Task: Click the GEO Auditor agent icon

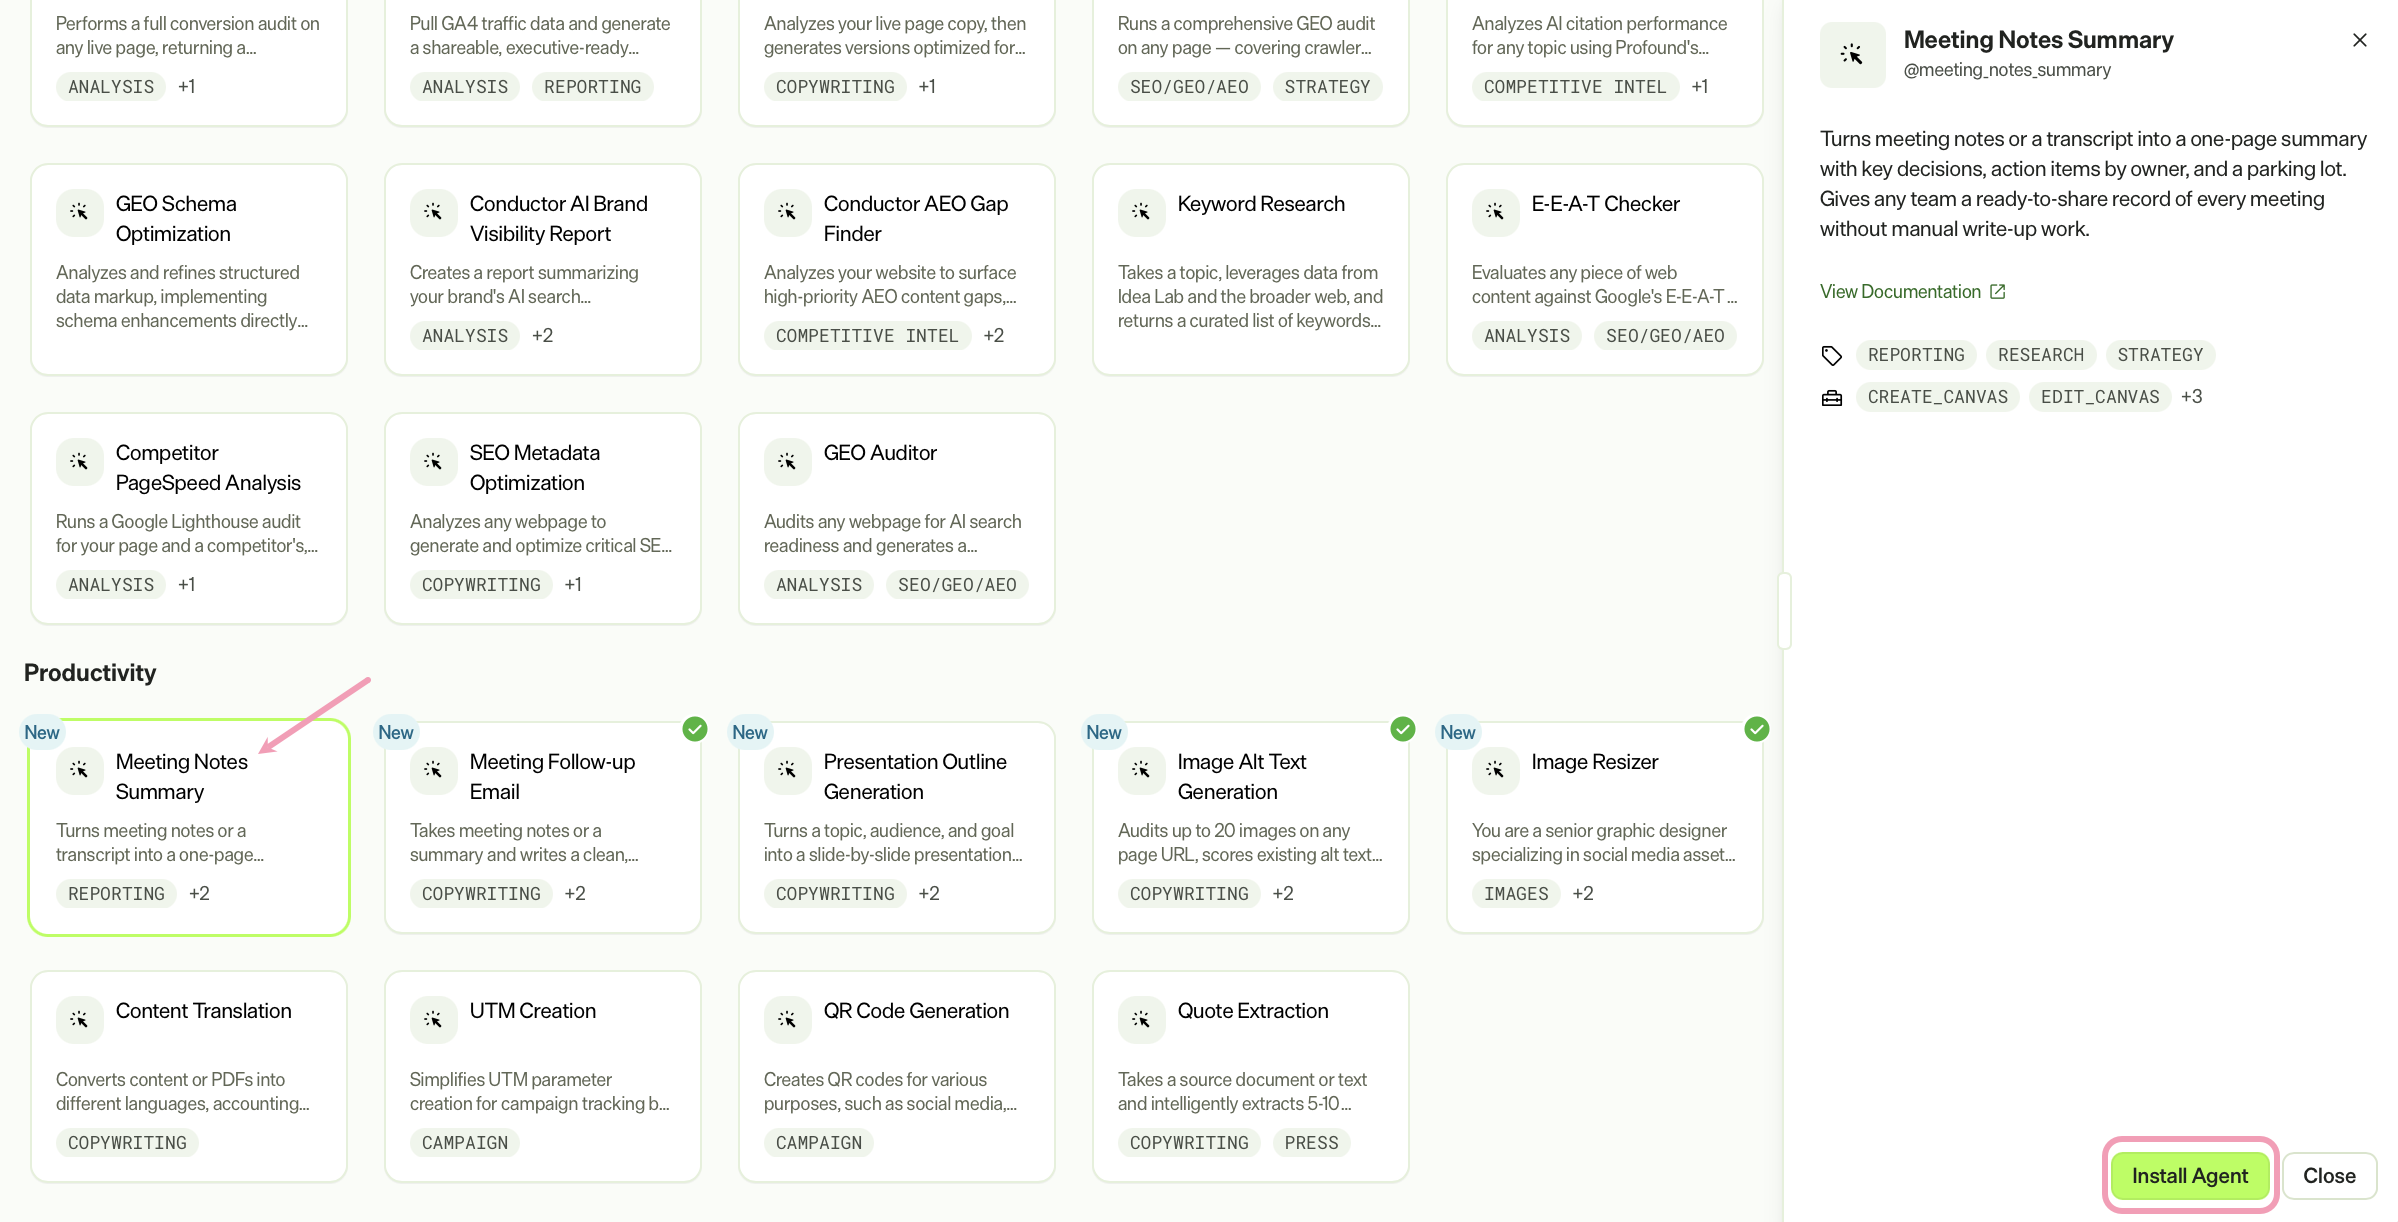Action: (x=787, y=461)
